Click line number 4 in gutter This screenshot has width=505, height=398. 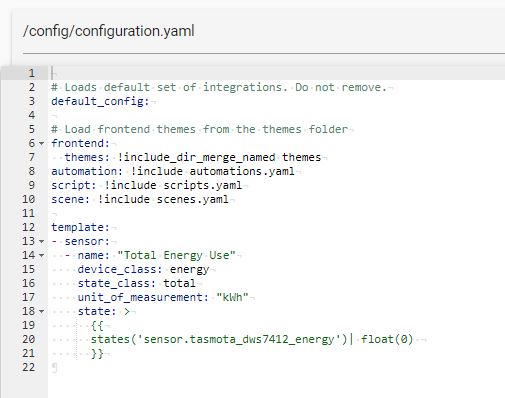click(x=32, y=115)
